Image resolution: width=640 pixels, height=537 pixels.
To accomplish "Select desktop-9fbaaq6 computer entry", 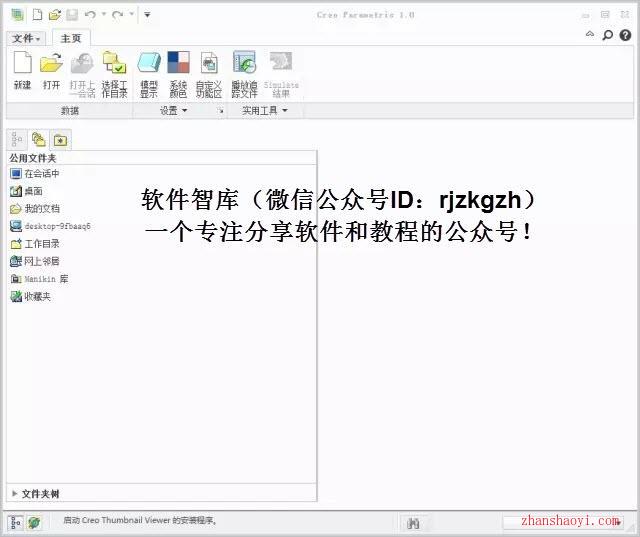I will 50,226.
